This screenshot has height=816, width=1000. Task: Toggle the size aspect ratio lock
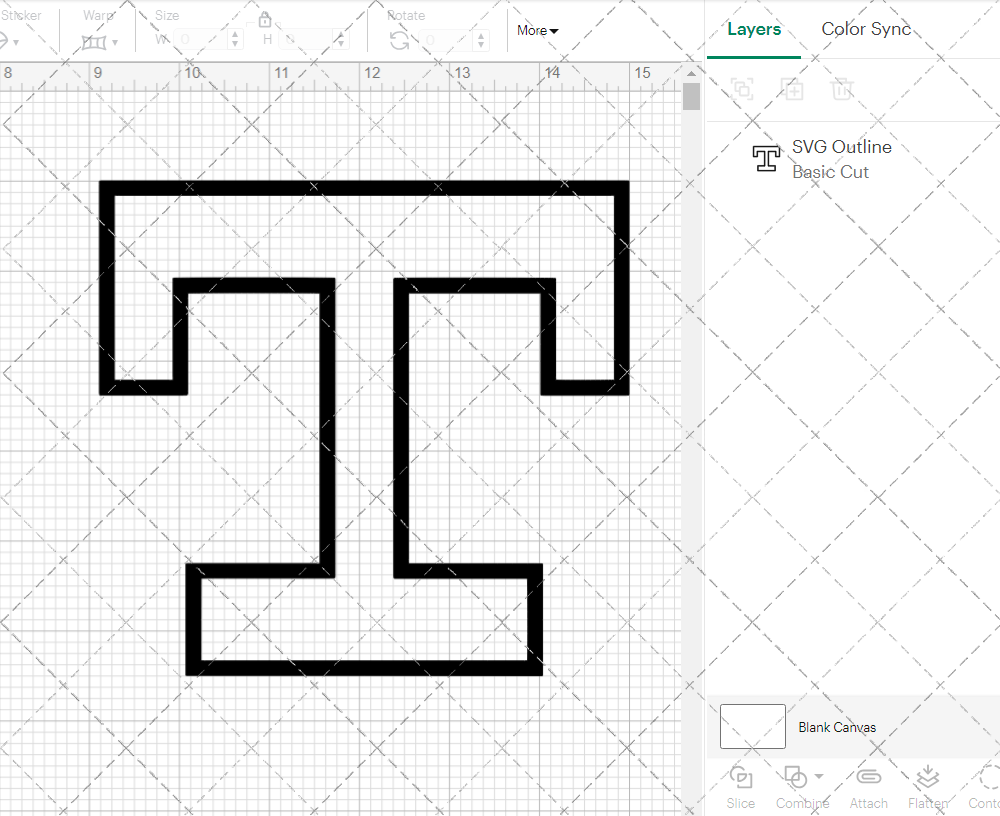pyautogui.click(x=265, y=20)
